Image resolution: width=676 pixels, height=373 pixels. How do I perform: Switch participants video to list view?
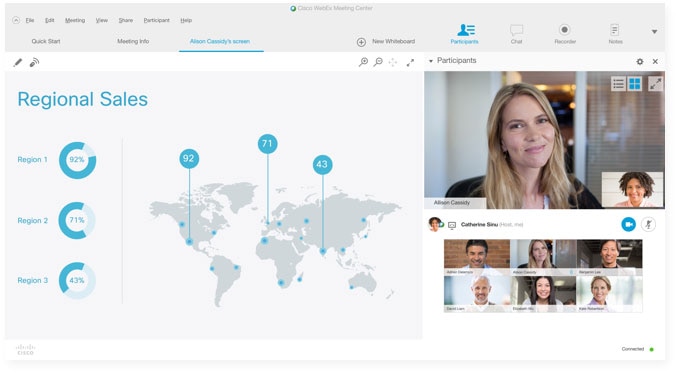618,84
